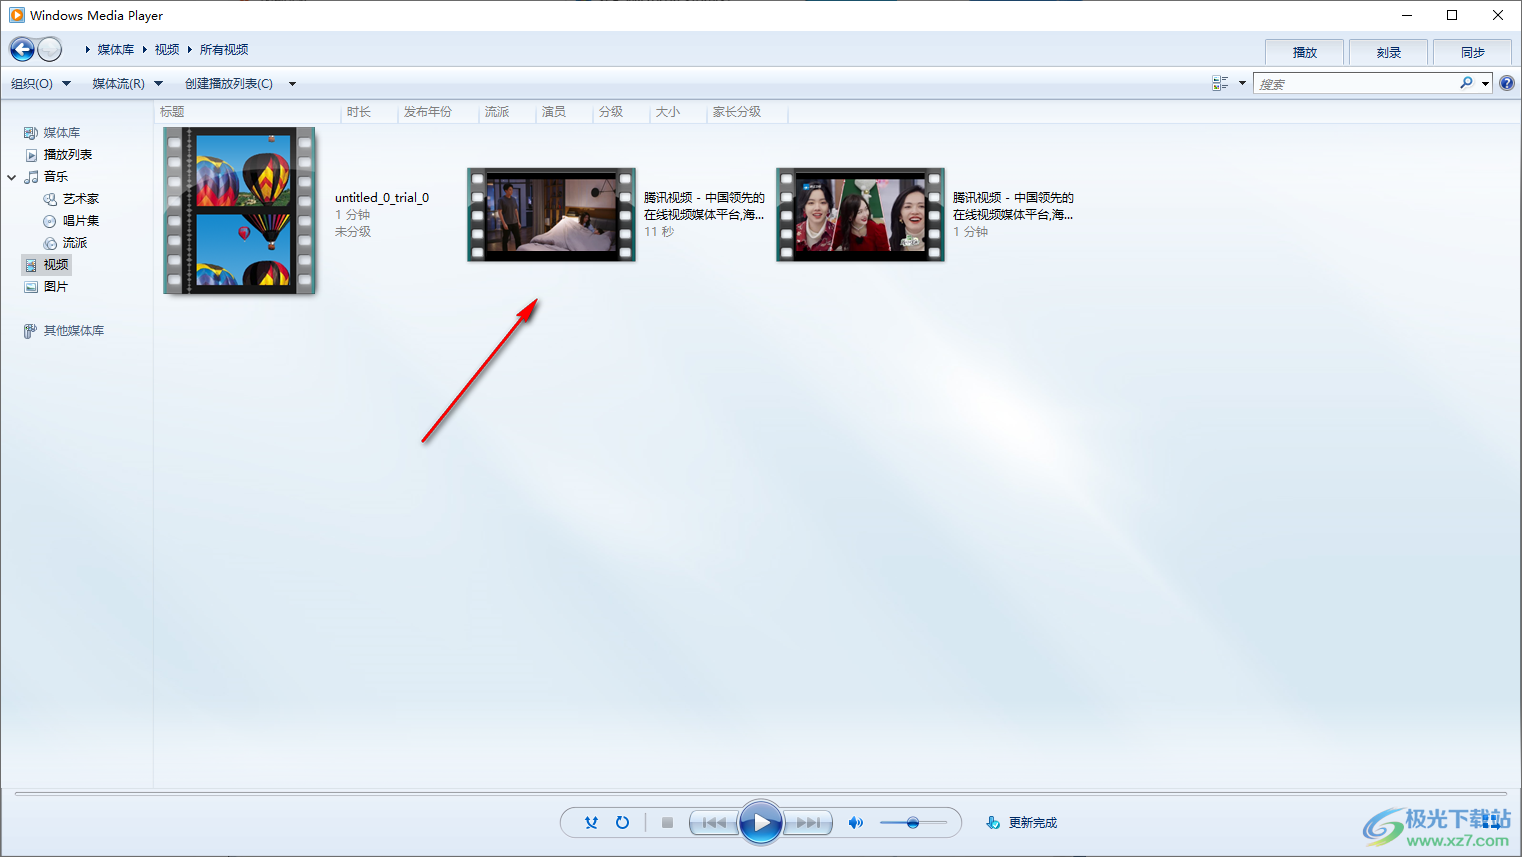Sort by the 分级 column header
The width and height of the screenshot is (1522, 857).
pos(621,112)
